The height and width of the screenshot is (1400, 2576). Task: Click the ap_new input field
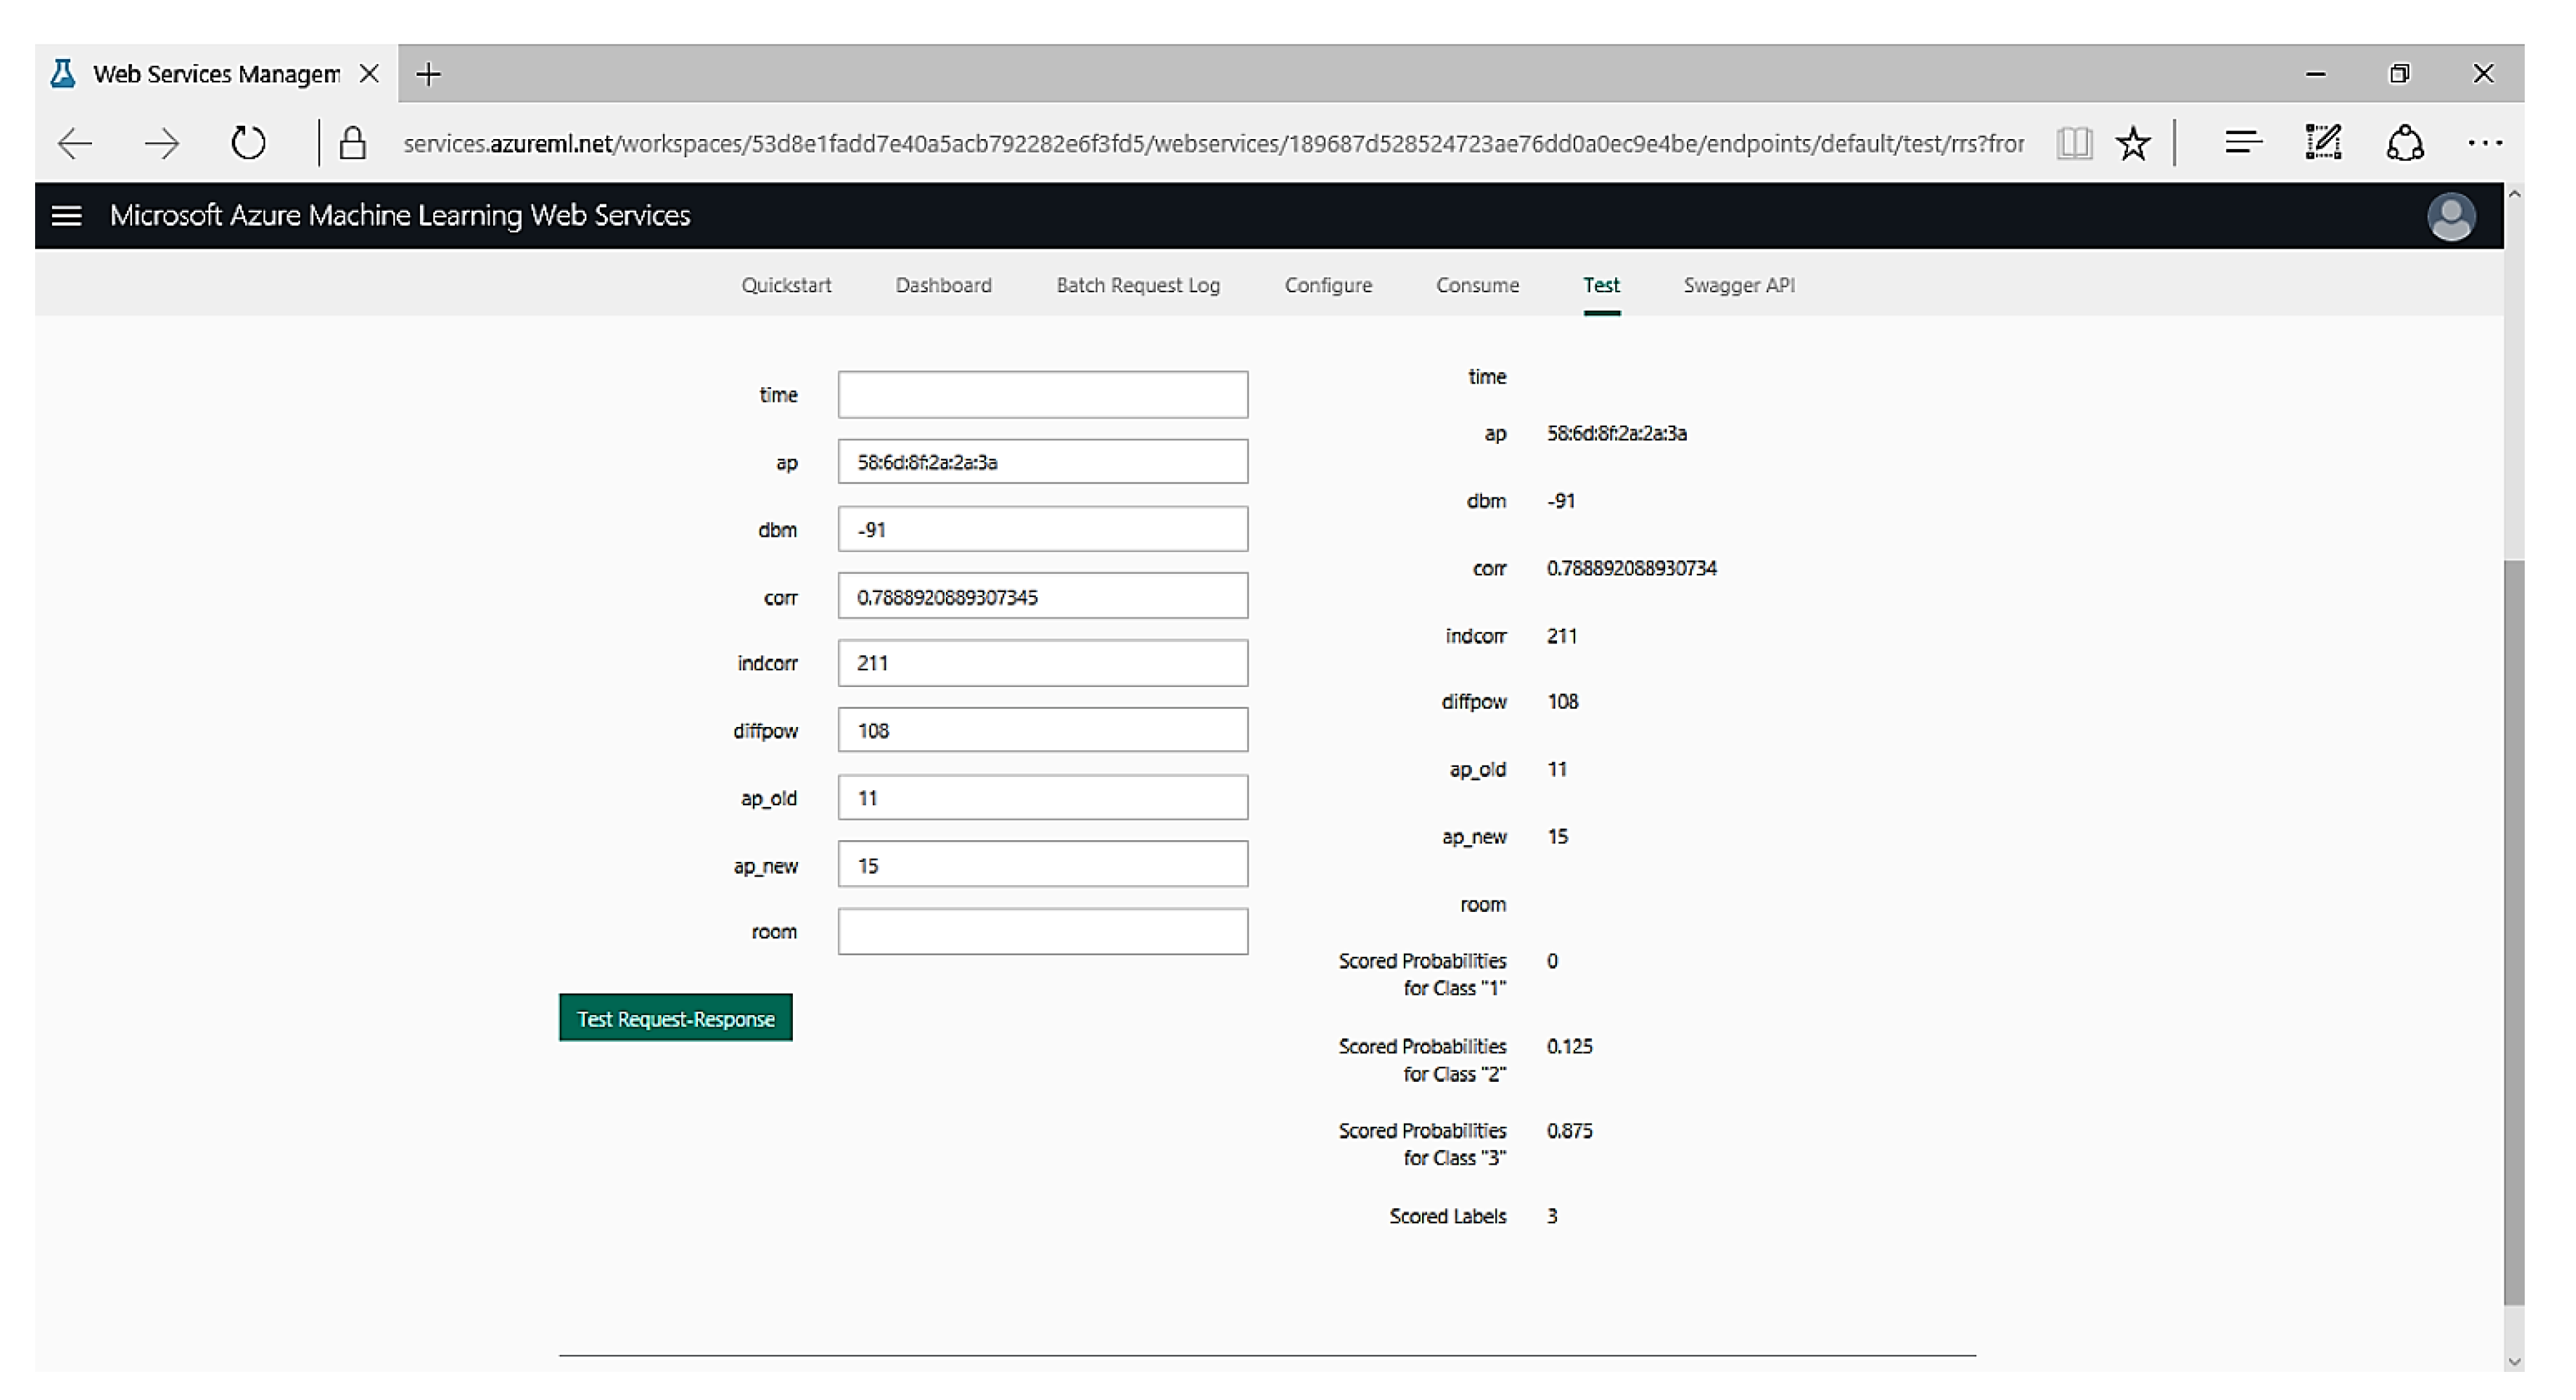click(1043, 865)
